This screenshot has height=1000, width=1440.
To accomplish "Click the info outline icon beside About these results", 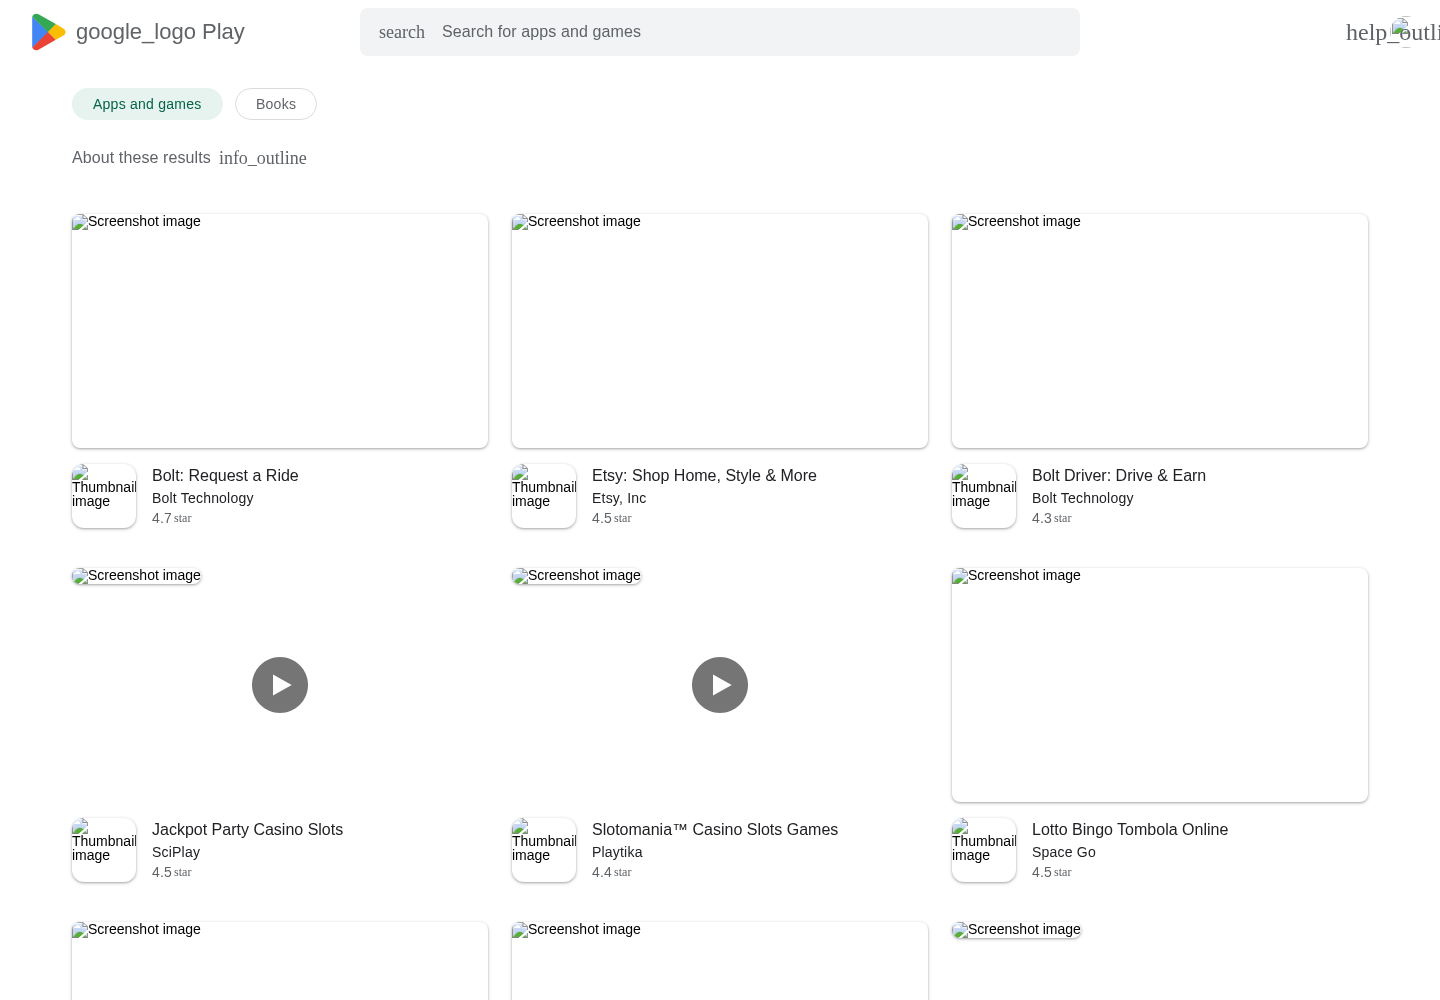I will [x=263, y=158].
